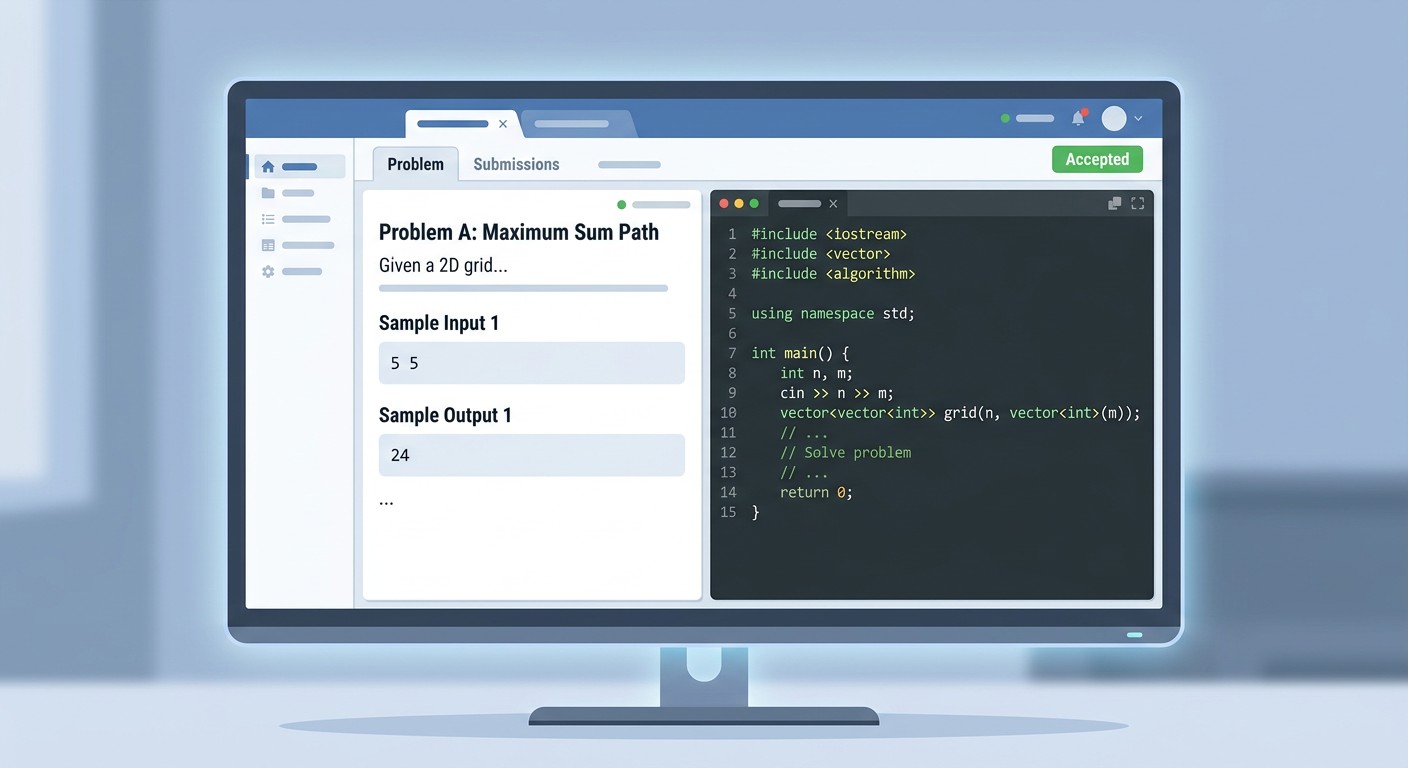The image size is (1408, 768).
Task: Click code line '#include <iostream>'
Action: tap(829, 234)
